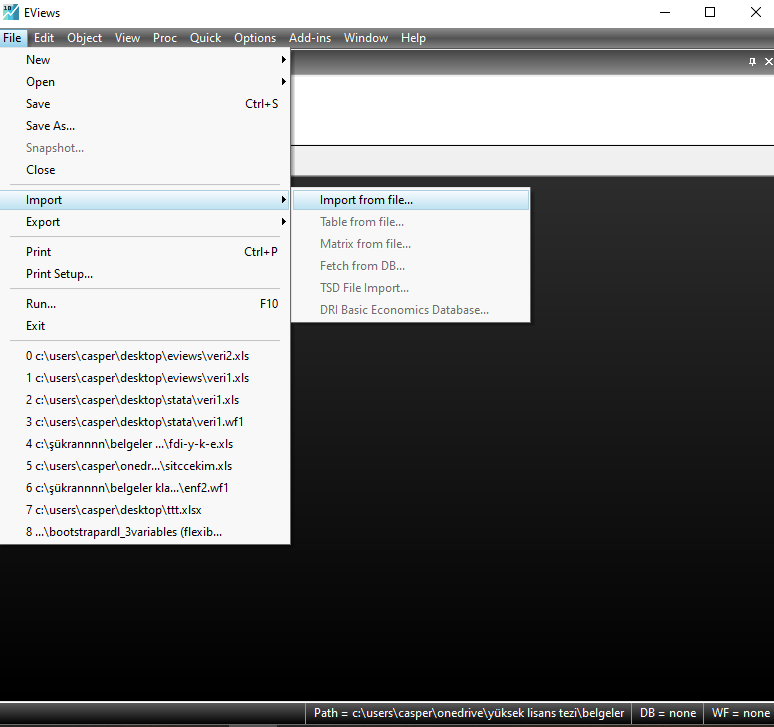Viewport: 774px width, 727px height.
Task: Choose Run... in the File menu
Action: (x=145, y=304)
